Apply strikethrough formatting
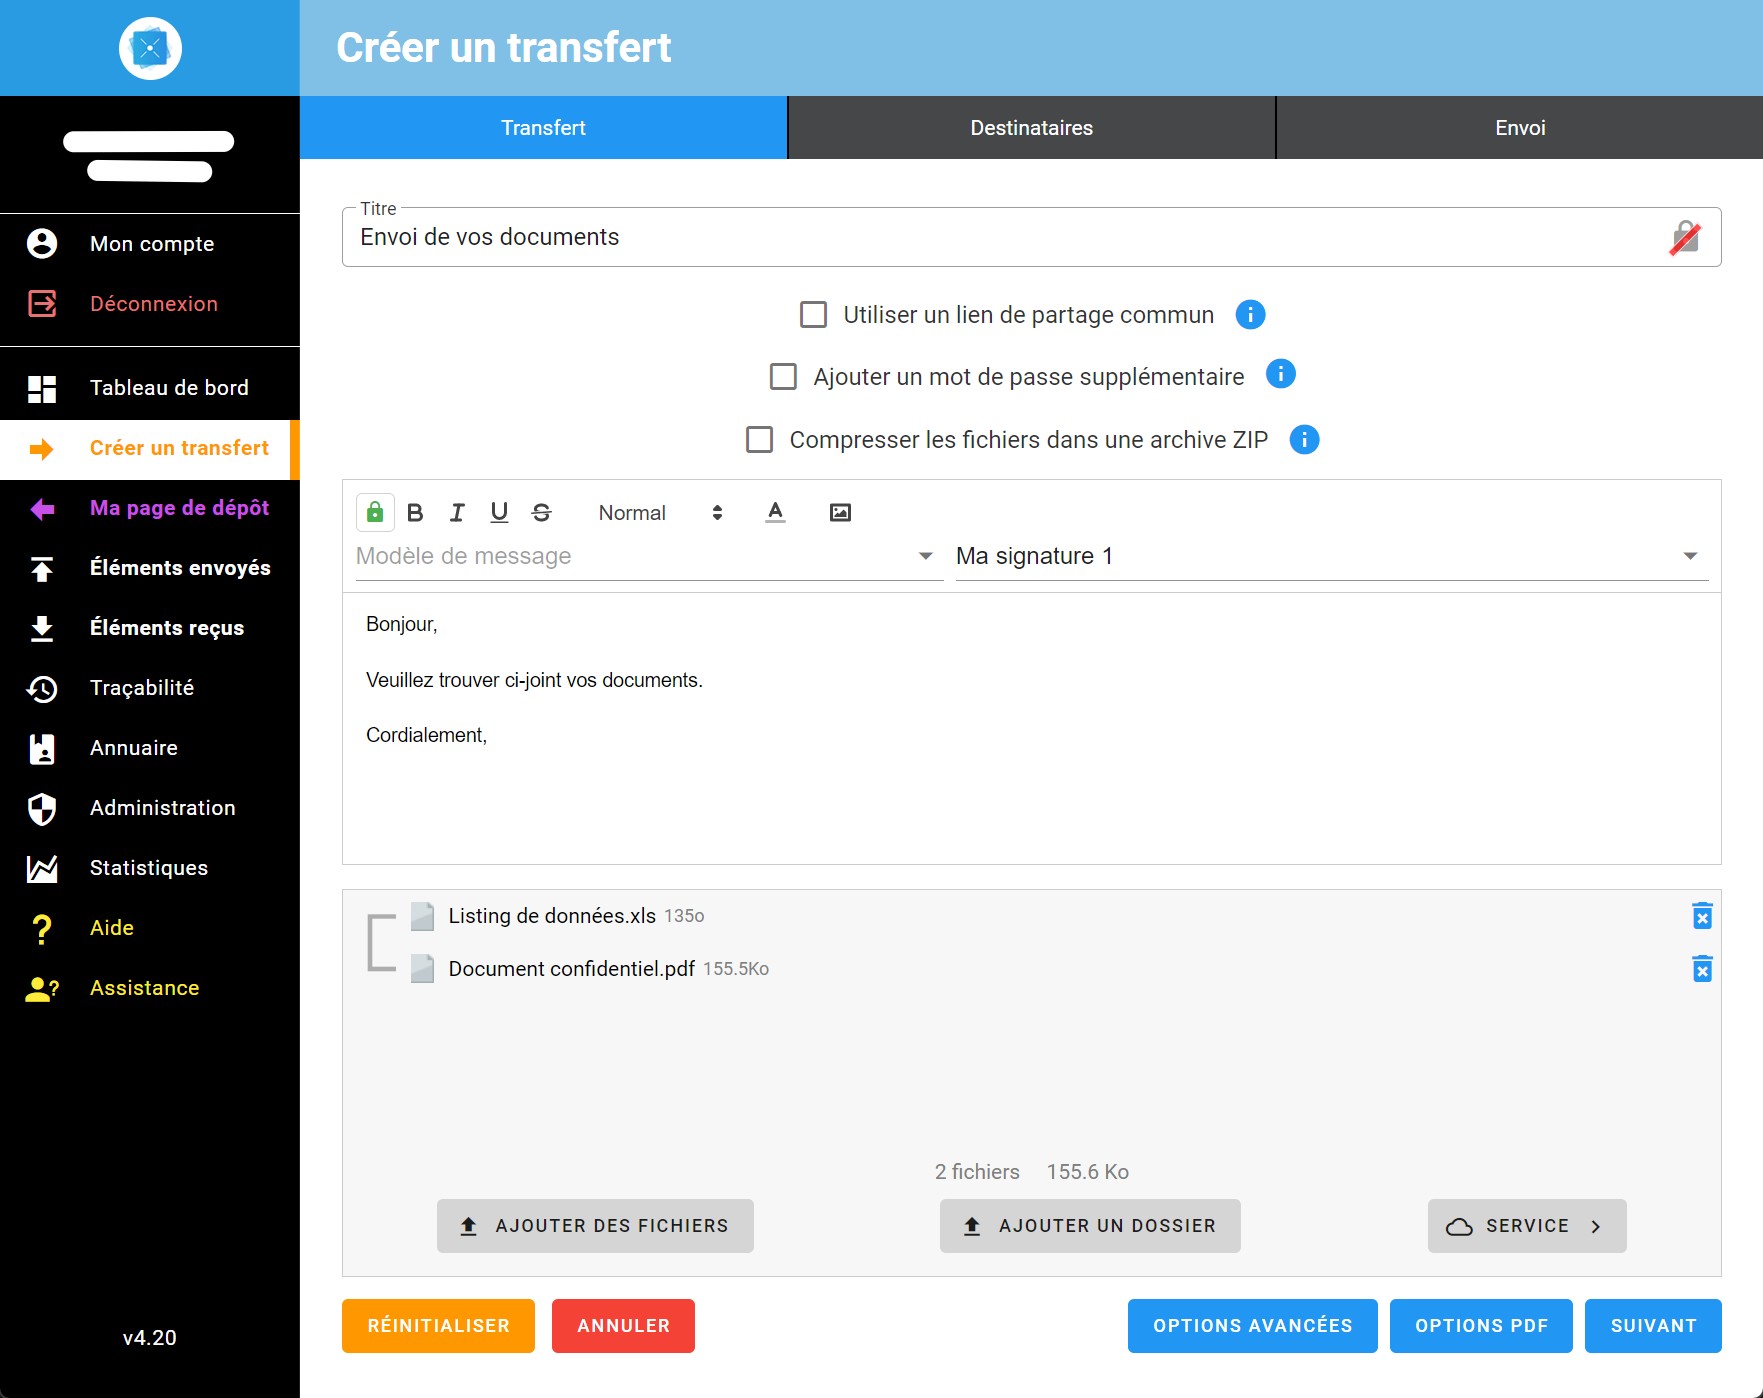The height and width of the screenshot is (1398, 1763). point(540,512)
